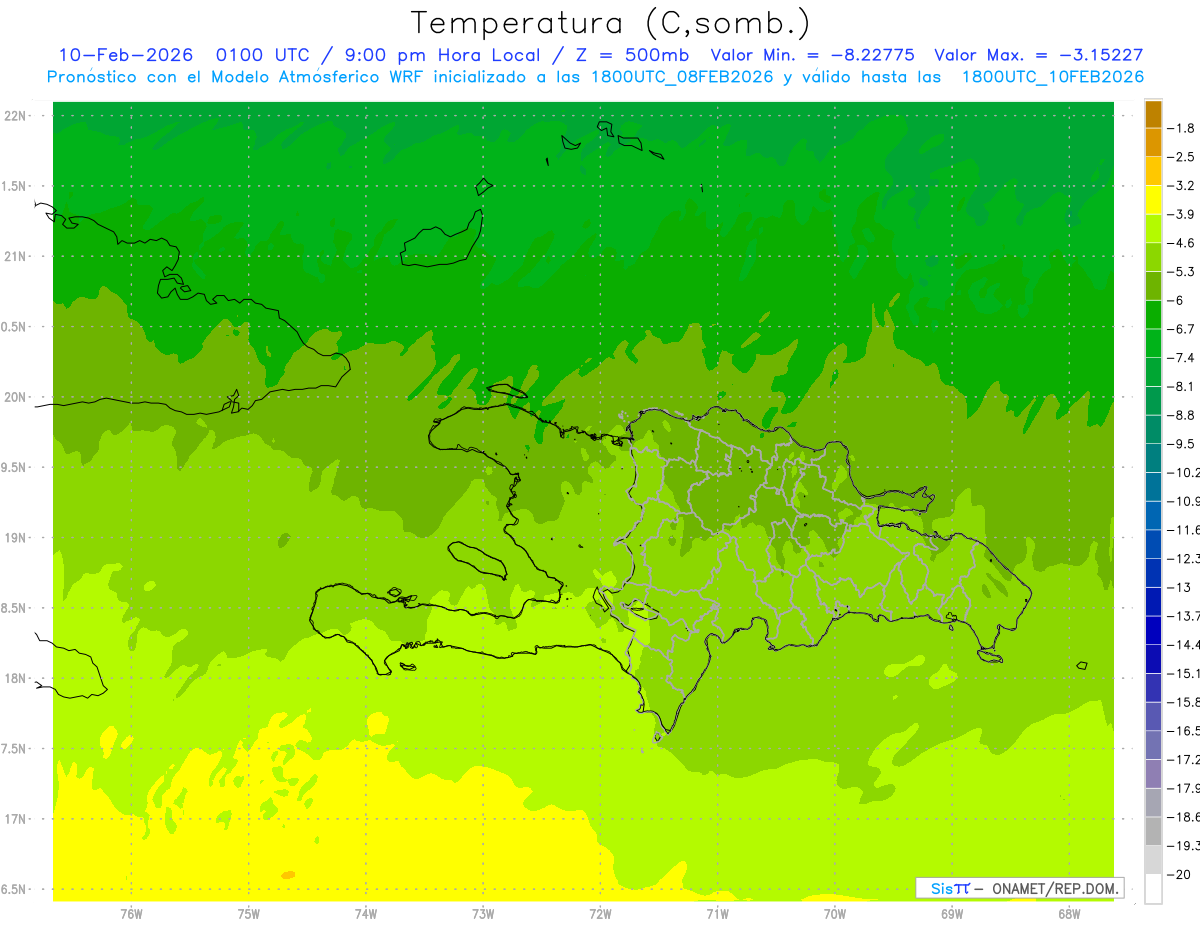
Task: Click the title 'Temperatura (C,somb.)'
Action: (610, 23)
